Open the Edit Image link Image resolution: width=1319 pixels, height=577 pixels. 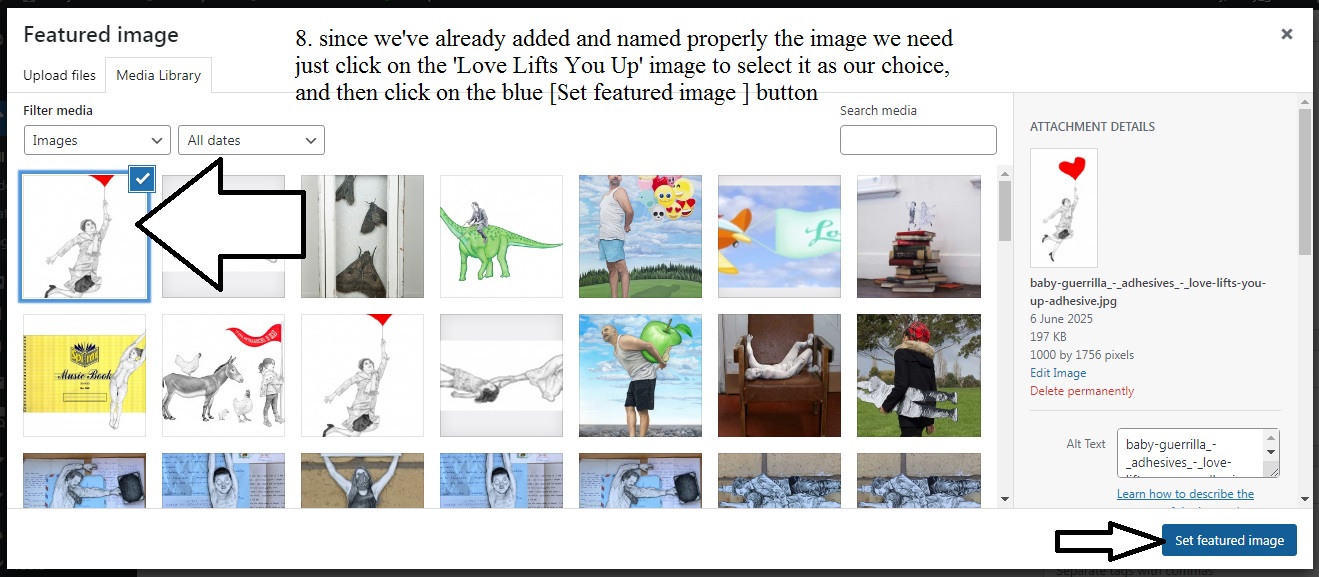coord(1058,373)
